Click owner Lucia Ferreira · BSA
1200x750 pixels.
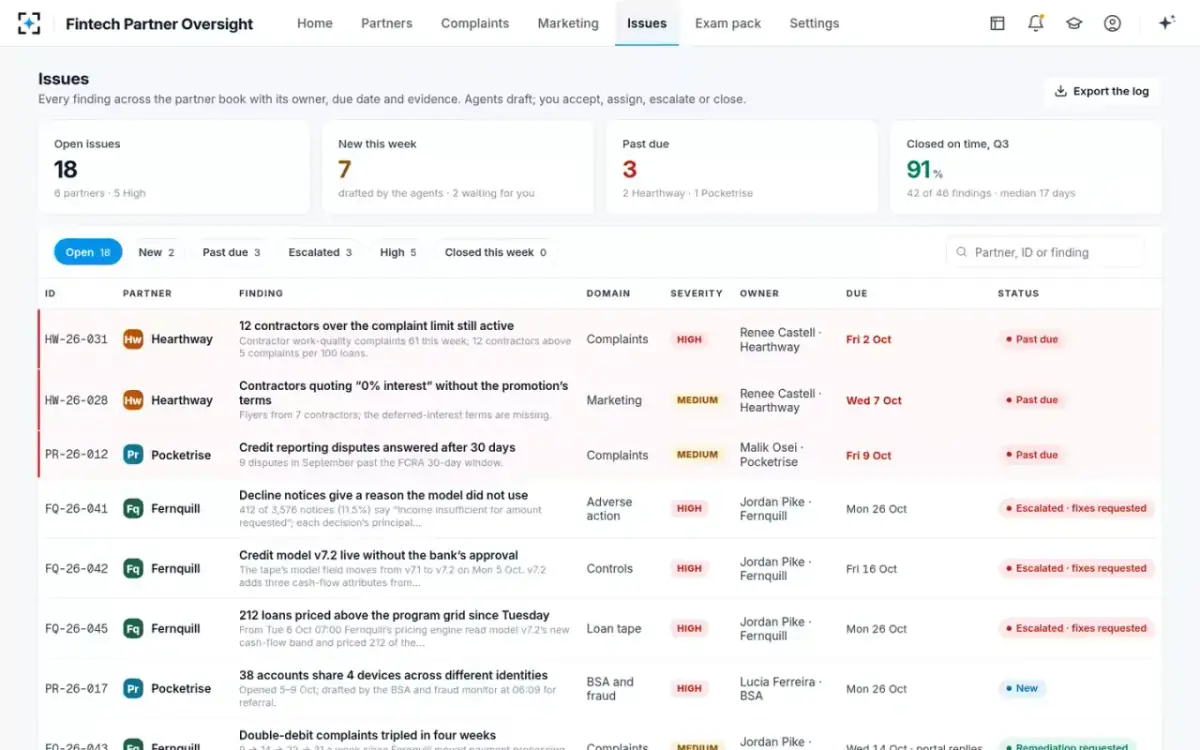(x=781, y=688)
